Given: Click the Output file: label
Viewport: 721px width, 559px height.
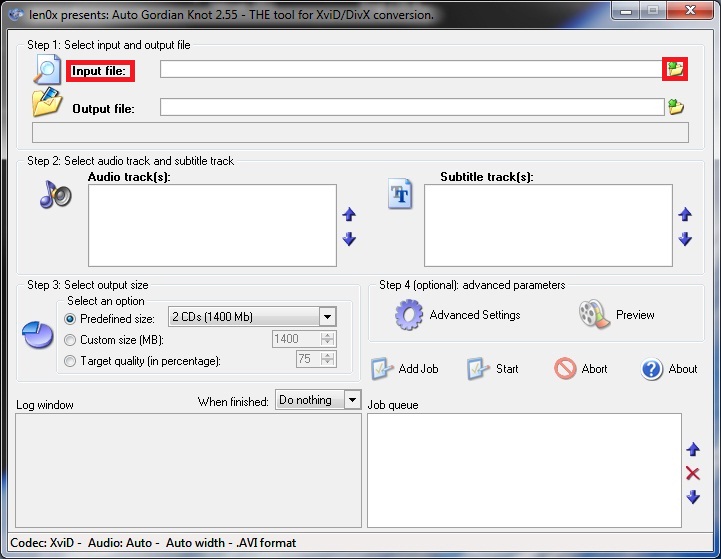Looking at the screenshot, I should click(x=103, y=109).
